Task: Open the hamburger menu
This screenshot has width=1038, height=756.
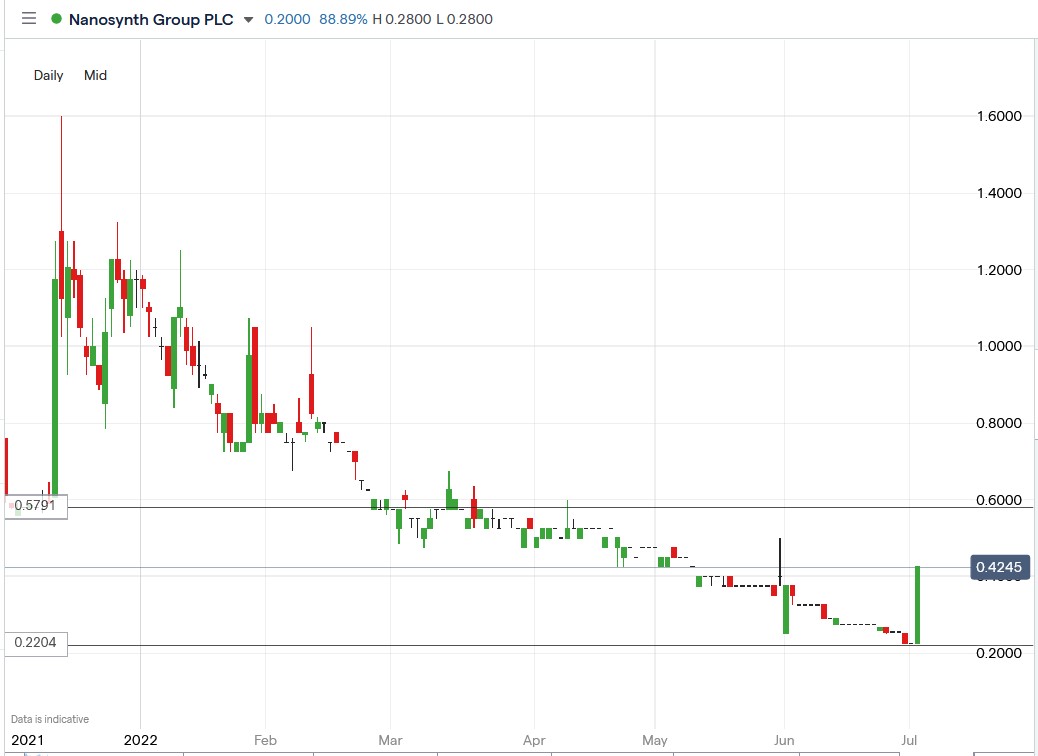Action: 29,18
